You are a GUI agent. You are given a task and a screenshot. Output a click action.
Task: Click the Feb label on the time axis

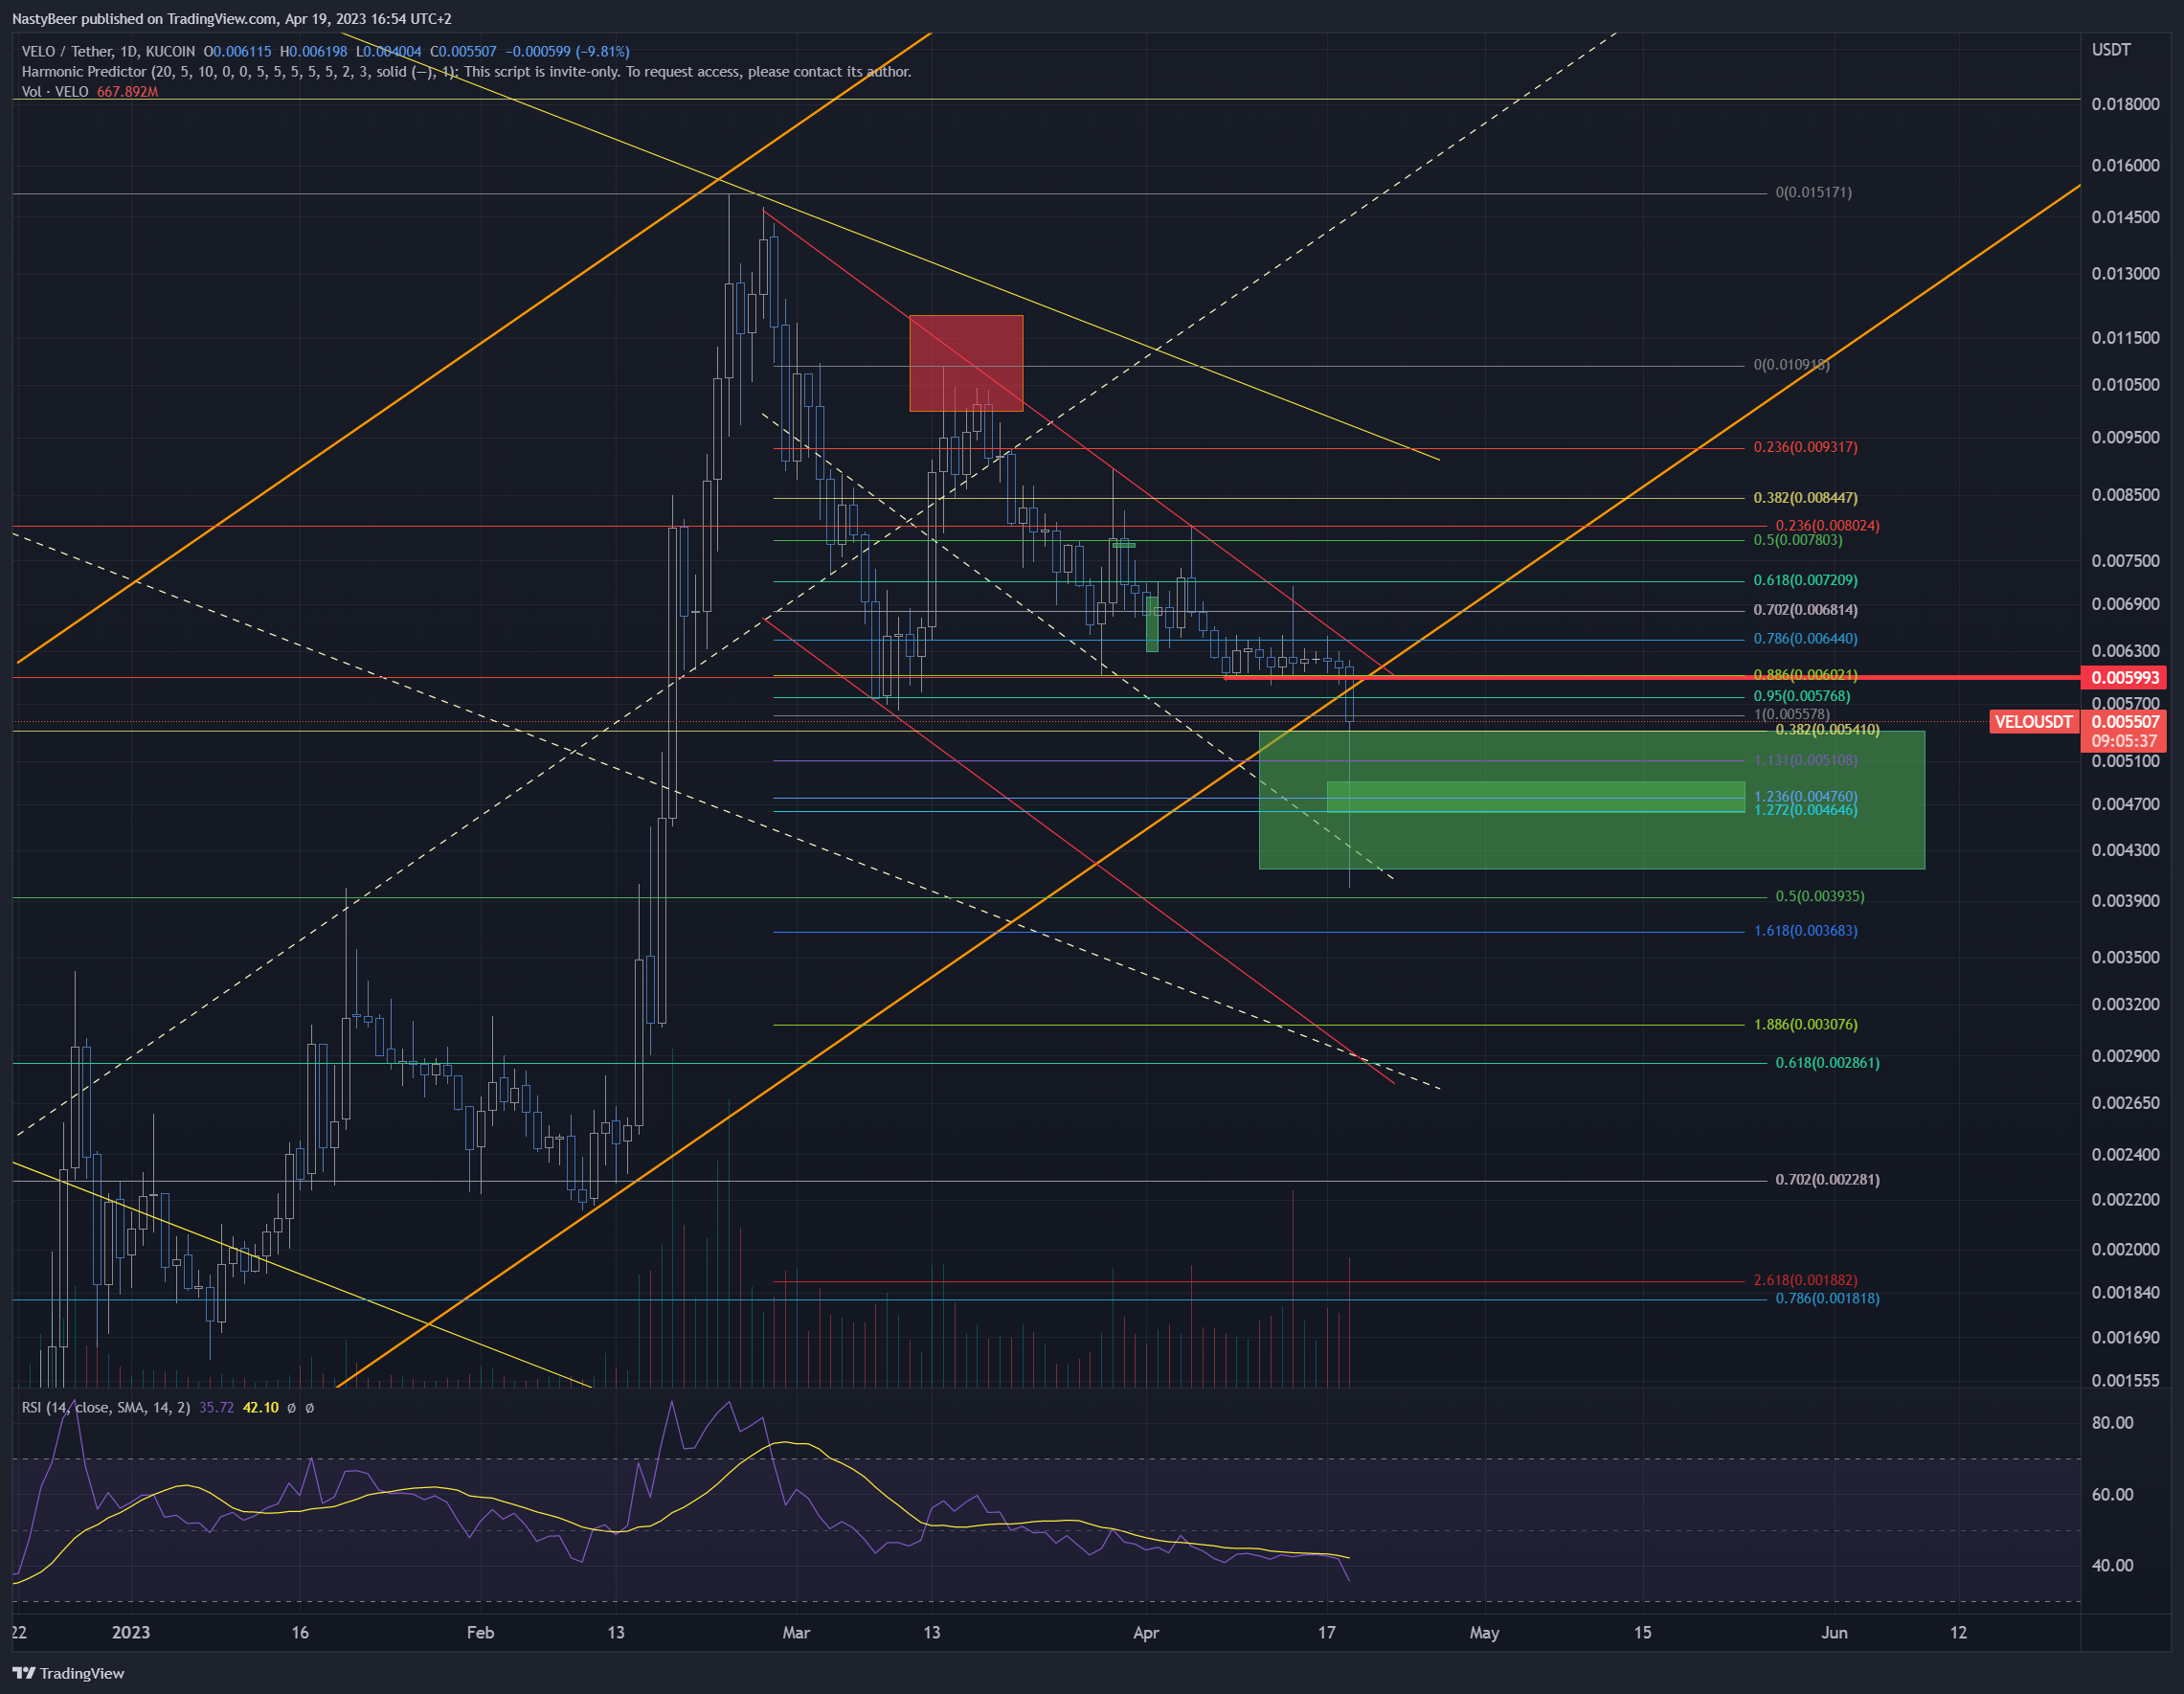tap(480, 1633)
